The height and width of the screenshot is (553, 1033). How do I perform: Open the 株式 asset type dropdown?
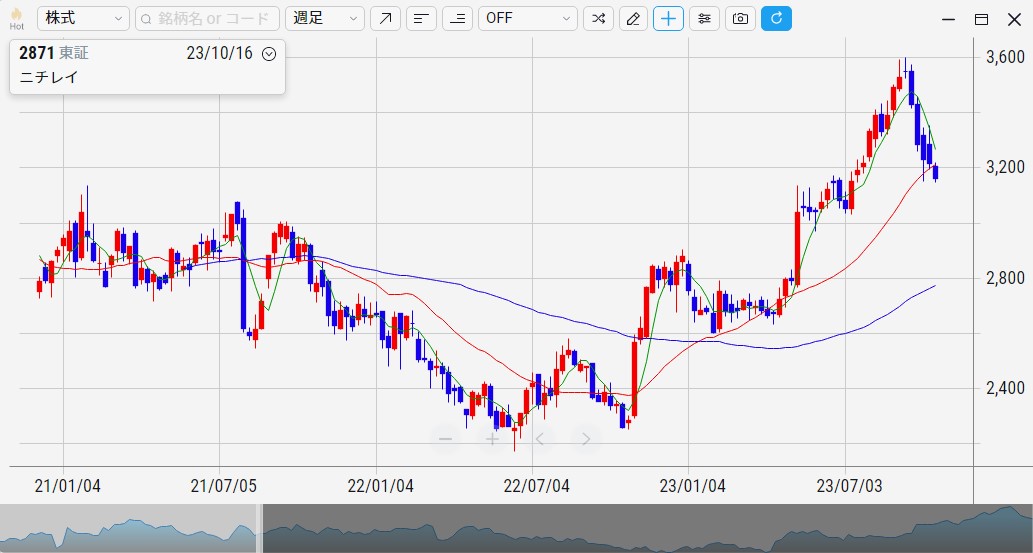(83, 18)
